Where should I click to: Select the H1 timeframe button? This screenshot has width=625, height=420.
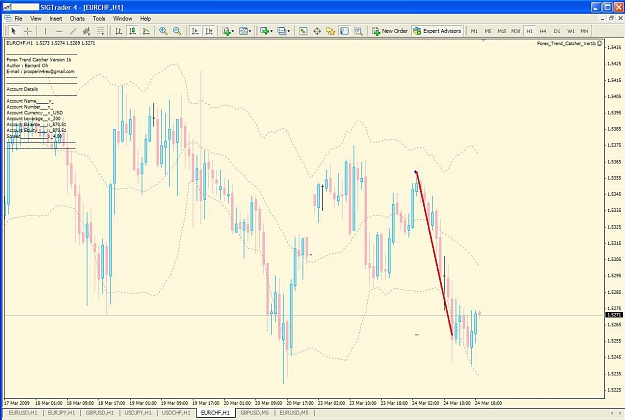(x=529, y=31)
